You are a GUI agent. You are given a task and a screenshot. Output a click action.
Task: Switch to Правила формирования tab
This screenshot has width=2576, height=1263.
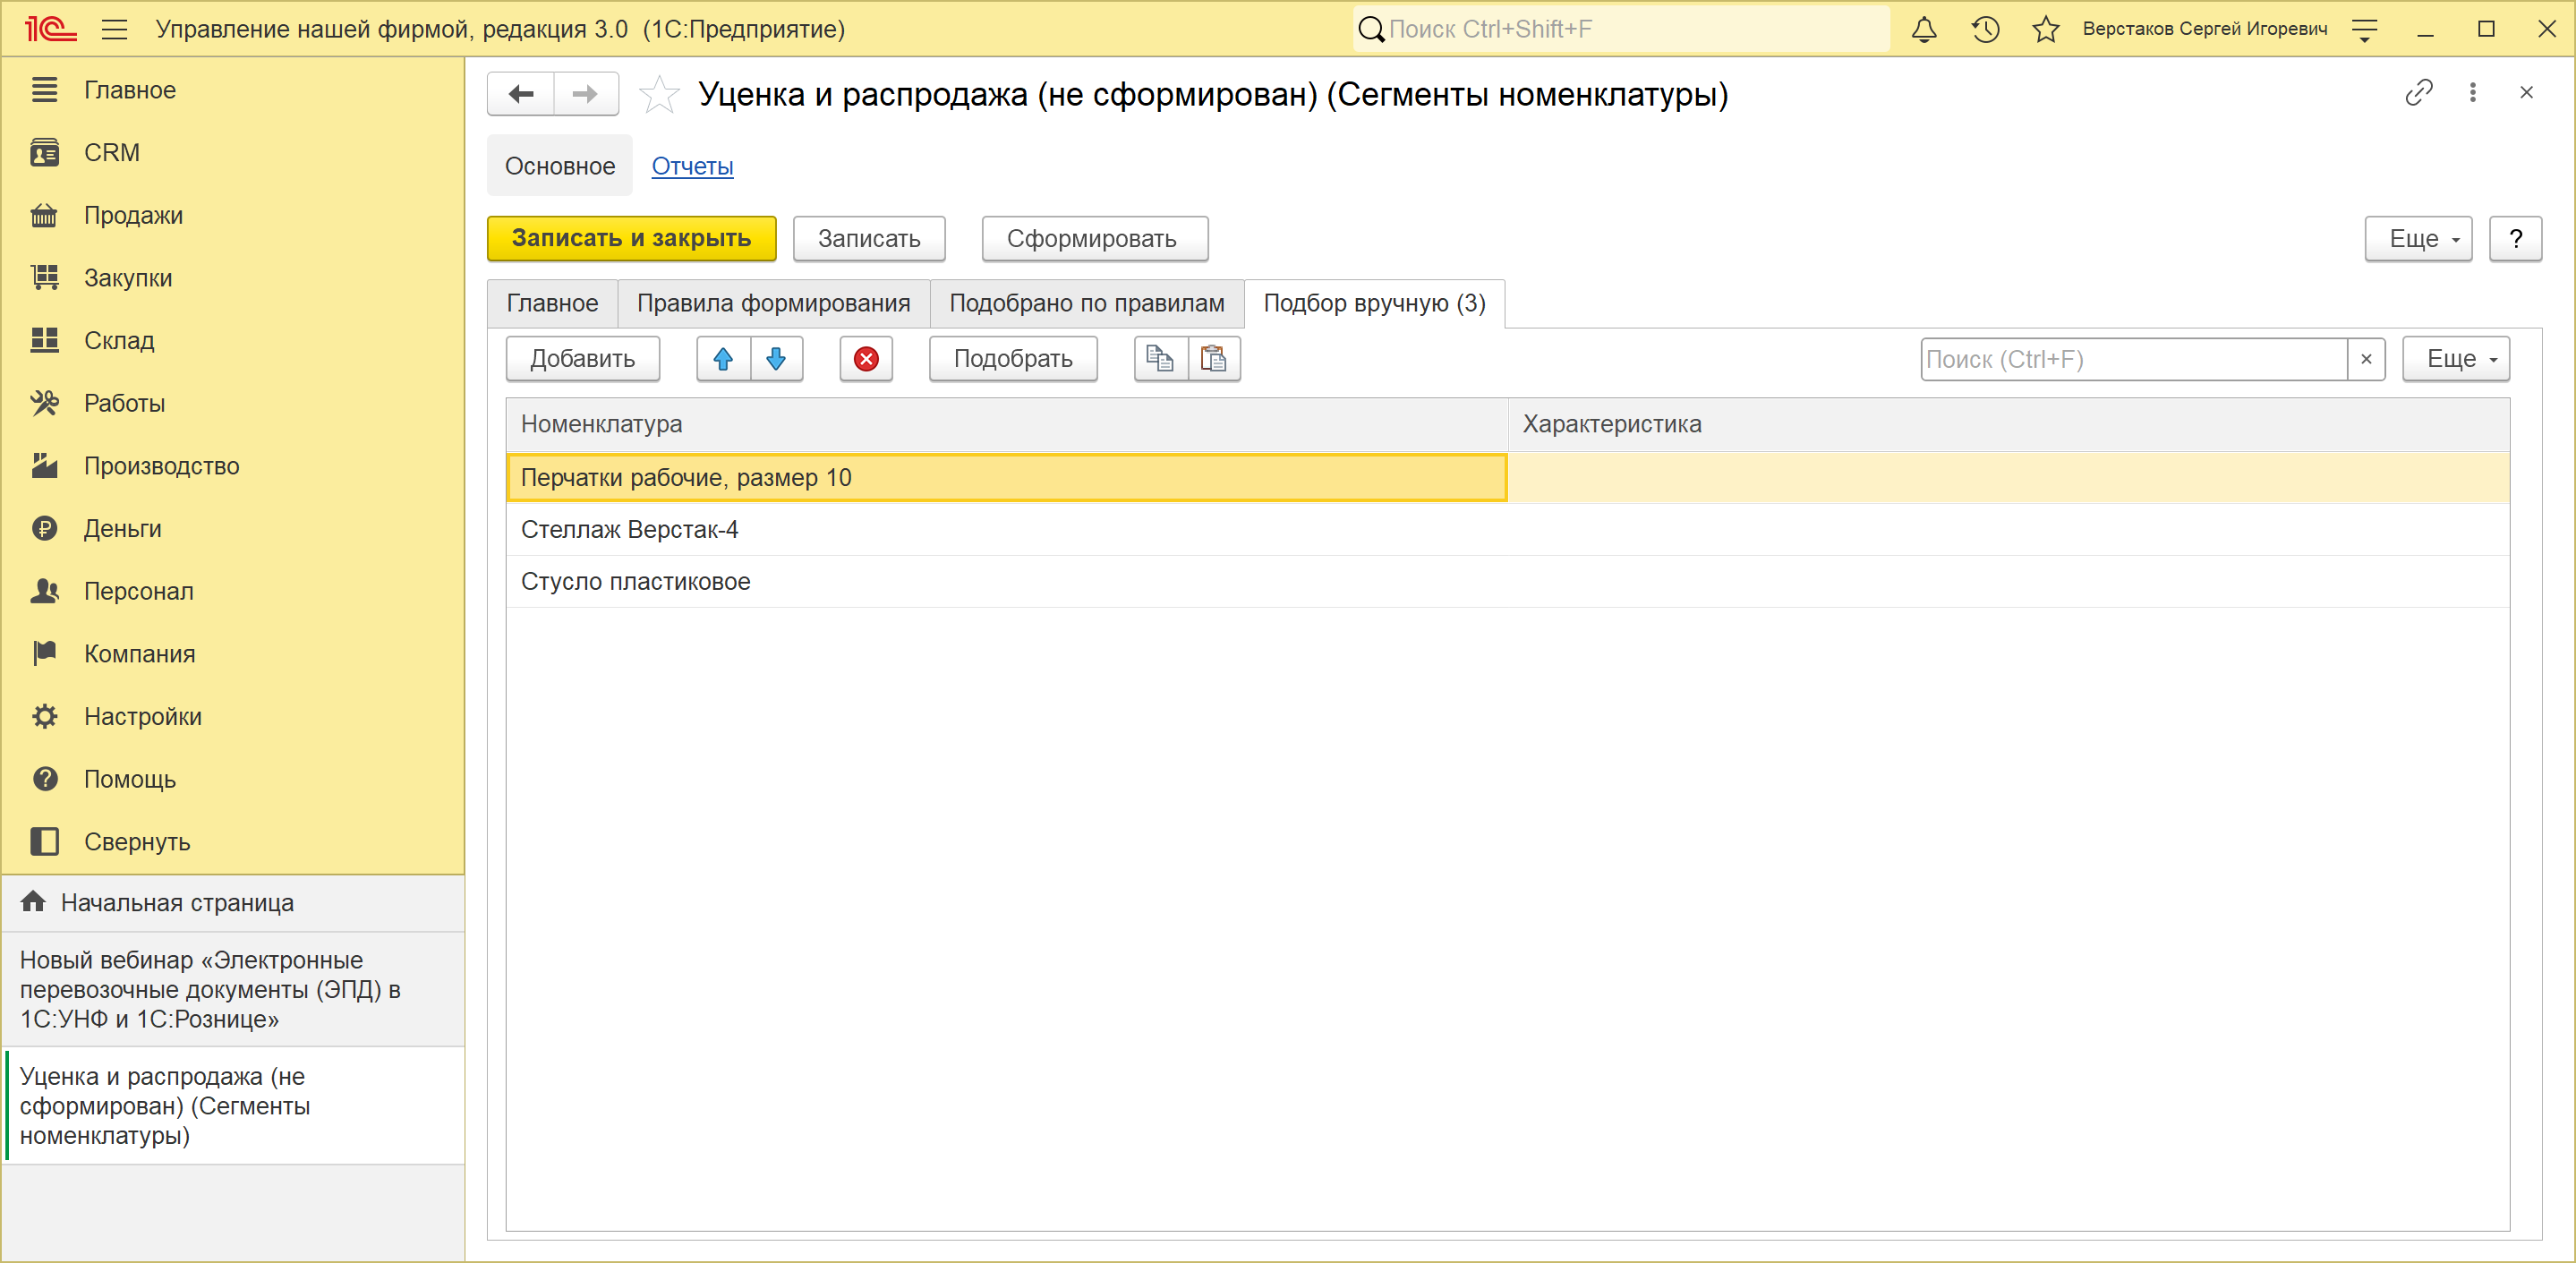point(773,303)
